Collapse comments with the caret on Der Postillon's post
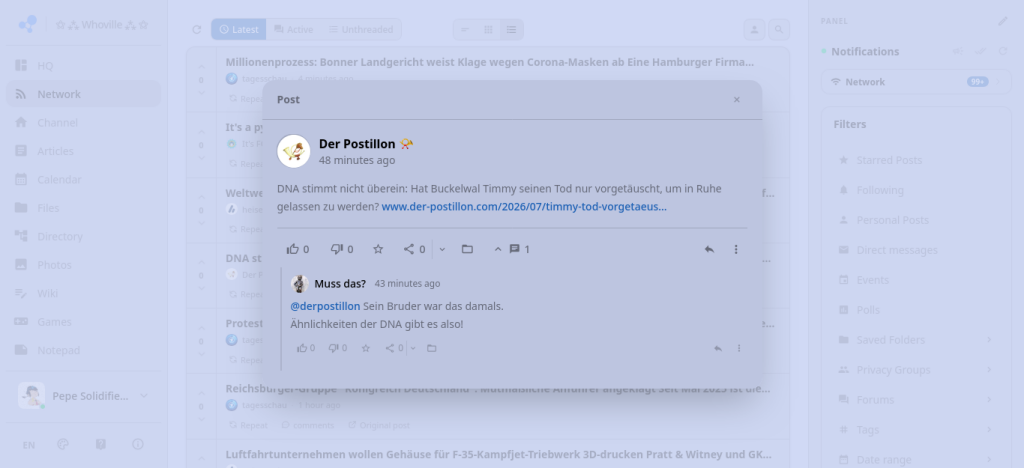Screen dimensions: 1024x468 (498, 249)
